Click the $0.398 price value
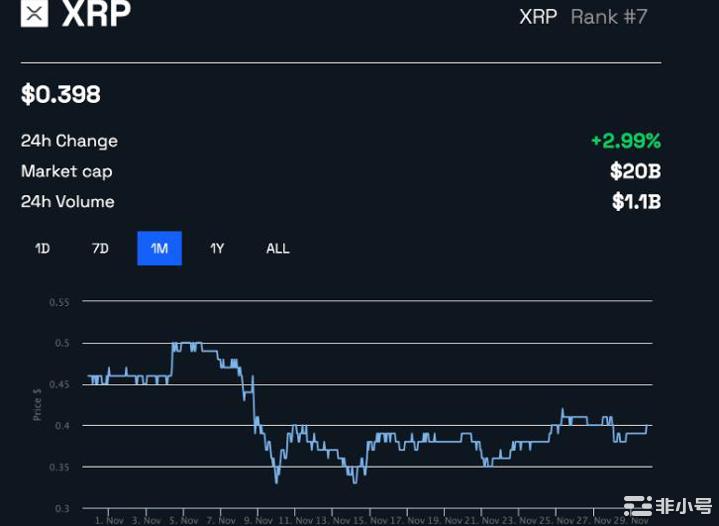719x526 pixels. click(61, 94)
